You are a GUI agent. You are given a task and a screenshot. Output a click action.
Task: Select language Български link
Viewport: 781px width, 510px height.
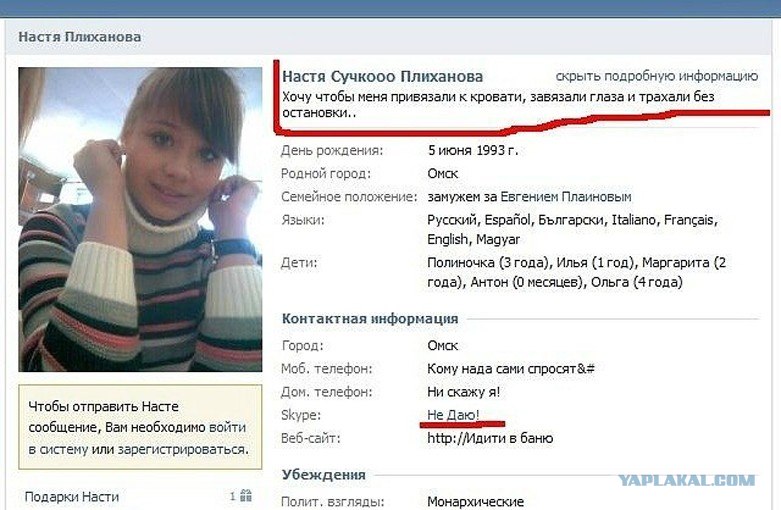coord(571,220)
